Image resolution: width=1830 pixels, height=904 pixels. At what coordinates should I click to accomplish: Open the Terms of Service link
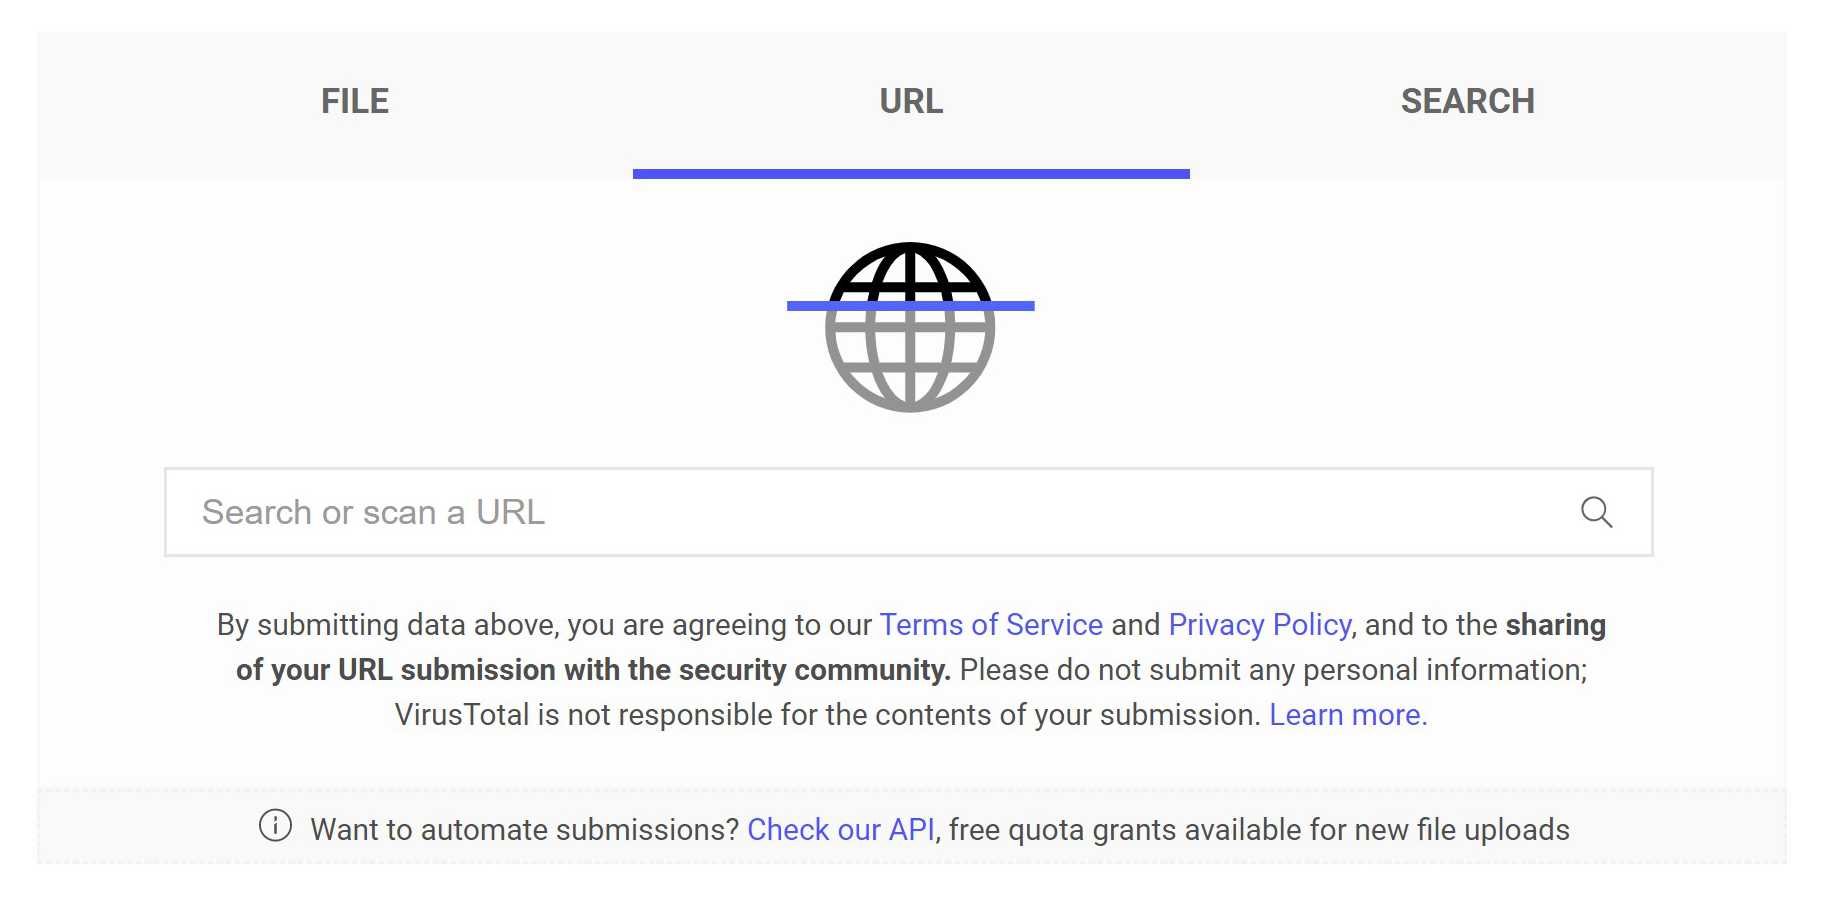coord(991,625)
